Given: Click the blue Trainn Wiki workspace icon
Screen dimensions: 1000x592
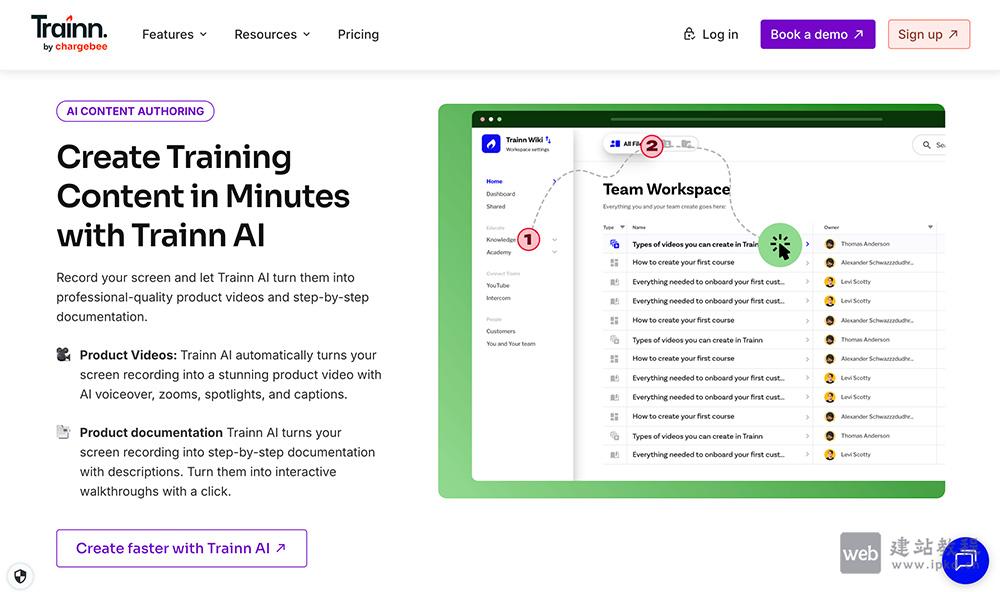Looking at the screenshot, I should tap(490, 144).
